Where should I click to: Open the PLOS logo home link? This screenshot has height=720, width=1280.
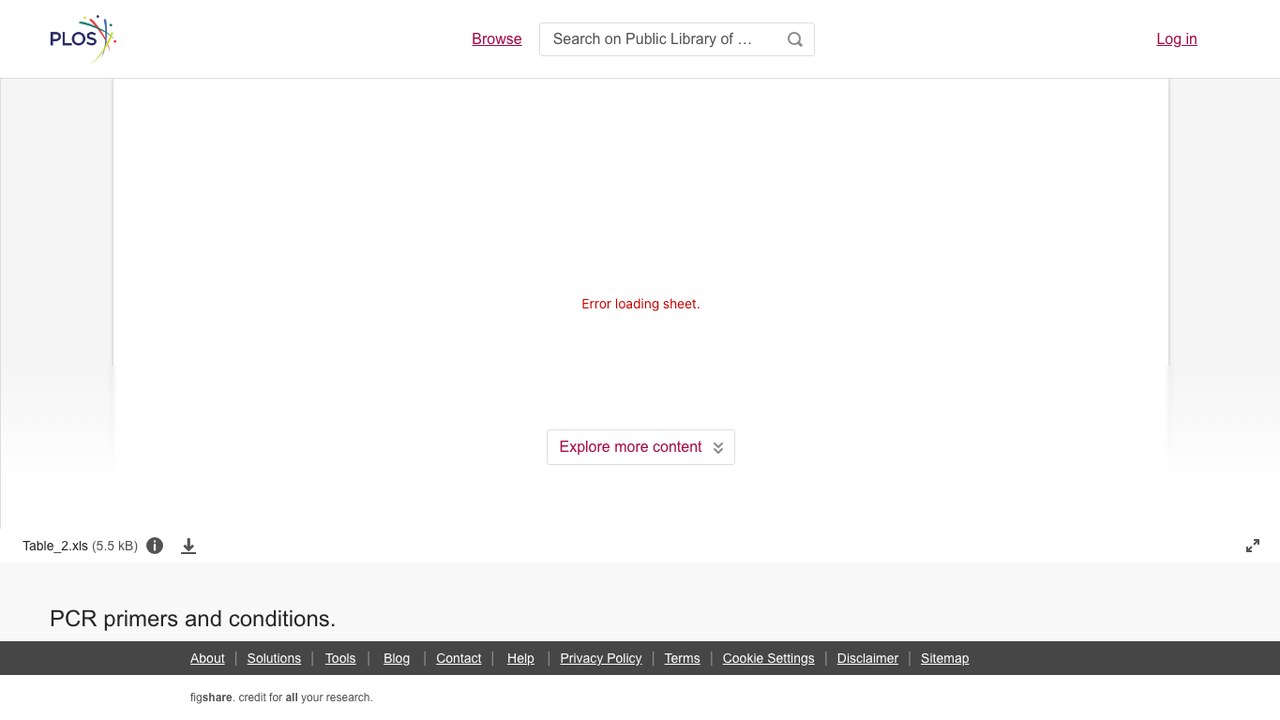point(83,39)
